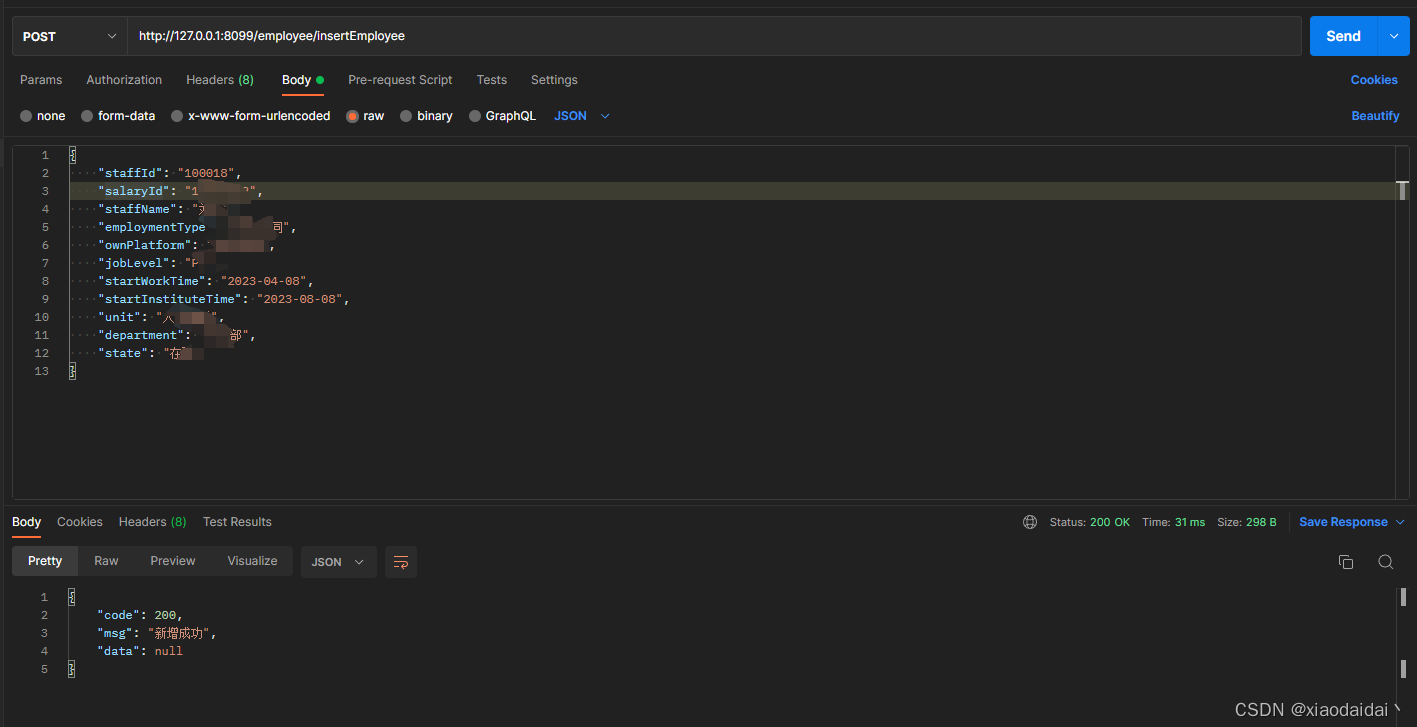This screenshot has height=727, width=1417.
Task: Select Pretty response view
Action: pos(45,561)
